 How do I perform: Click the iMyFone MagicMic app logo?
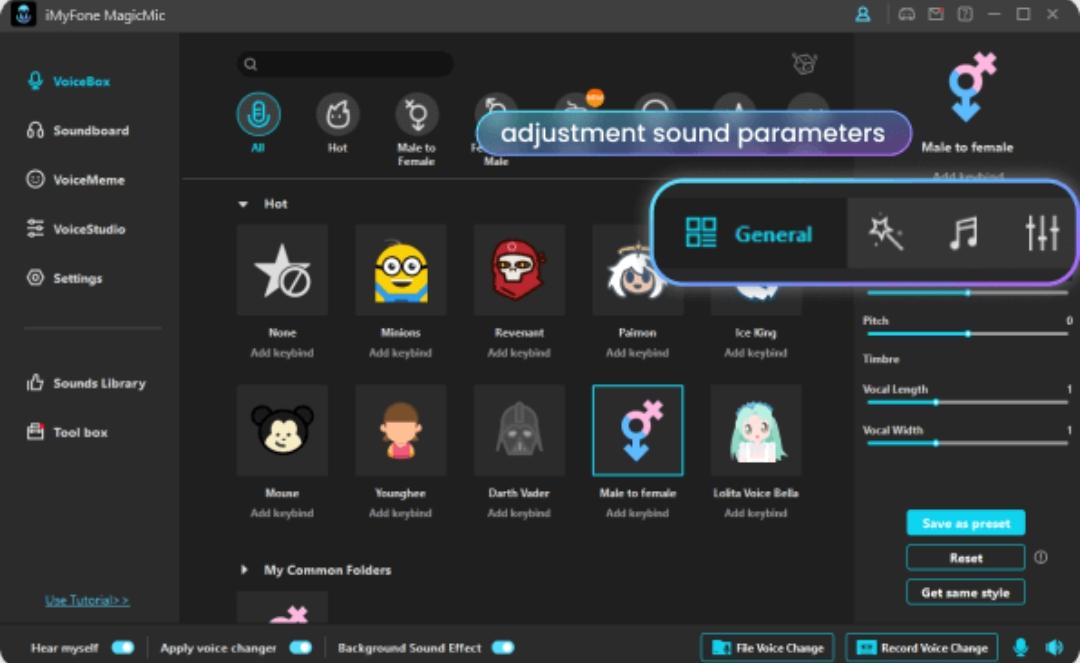23,14
